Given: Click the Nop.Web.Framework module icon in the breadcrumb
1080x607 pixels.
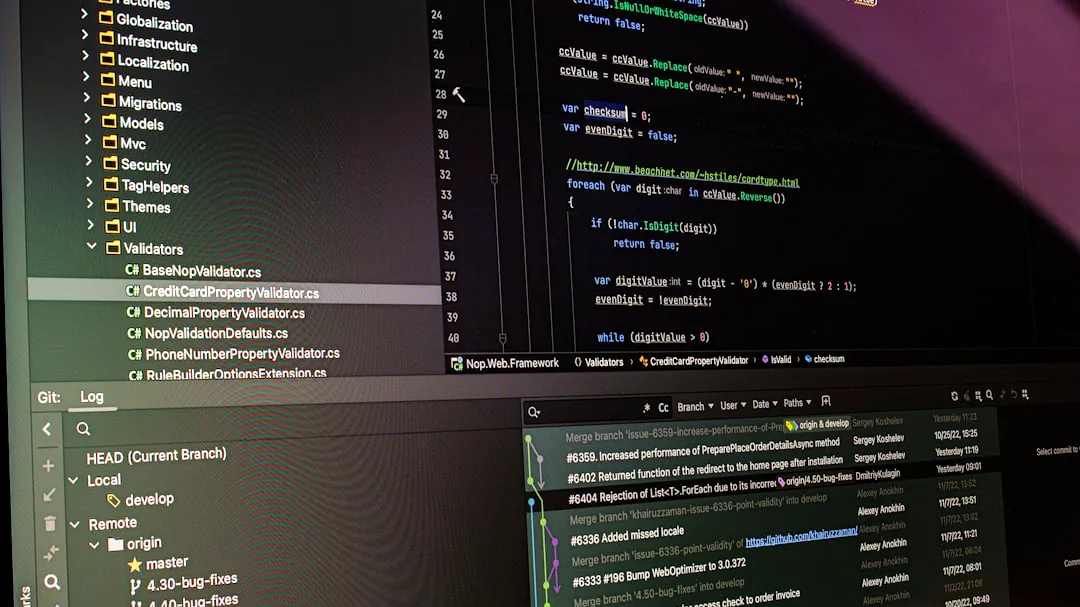Looking at the screenshot, I should pyautogui.click(x=455, y=363).
